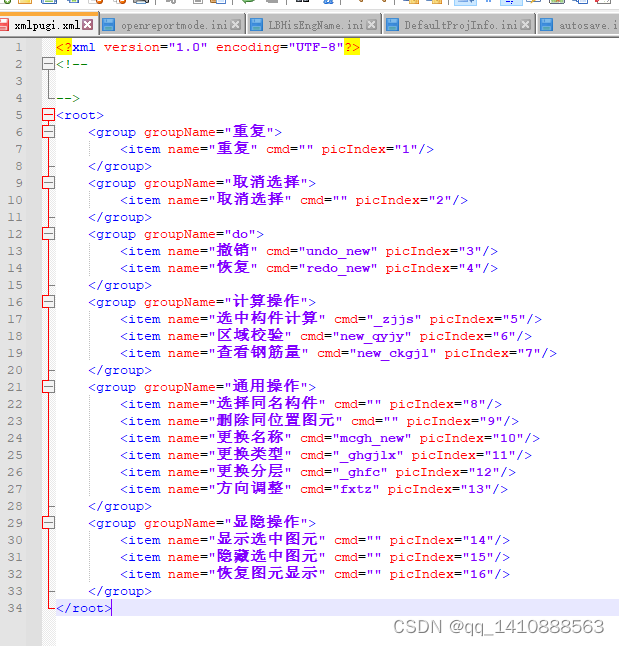Click the item name 显示选中图元
619x646 pixels.
point(267,539)
